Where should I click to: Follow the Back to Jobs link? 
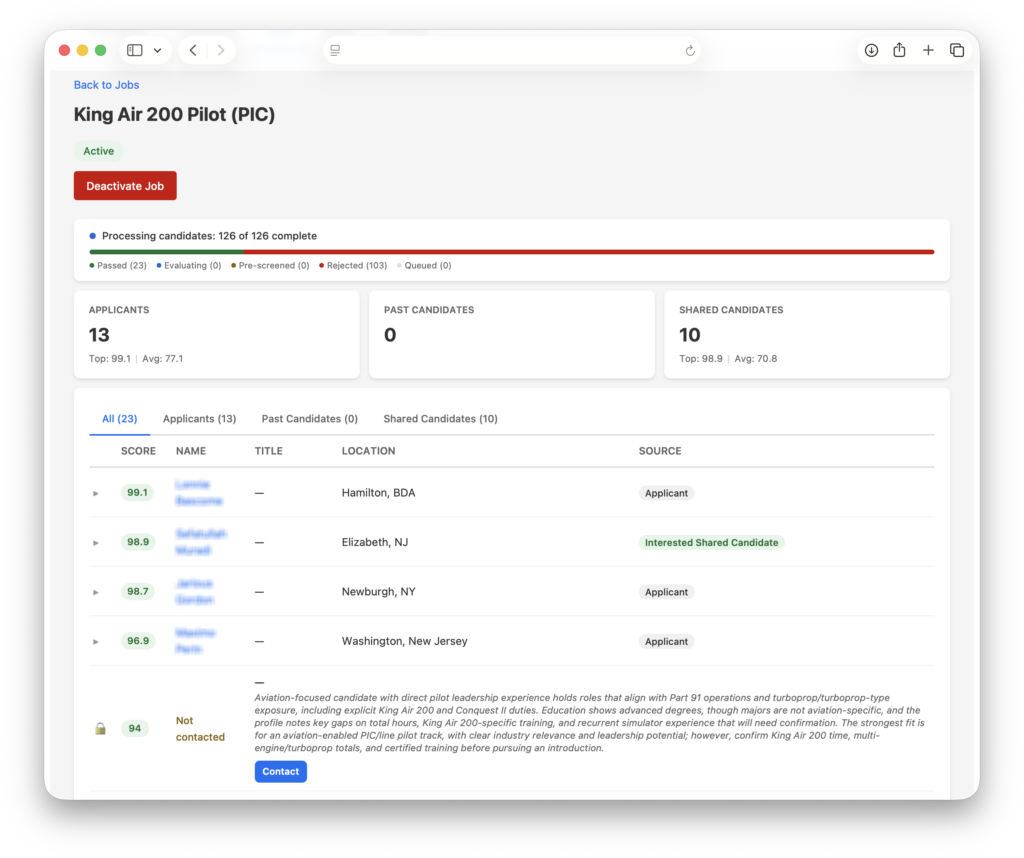(106, 85)
